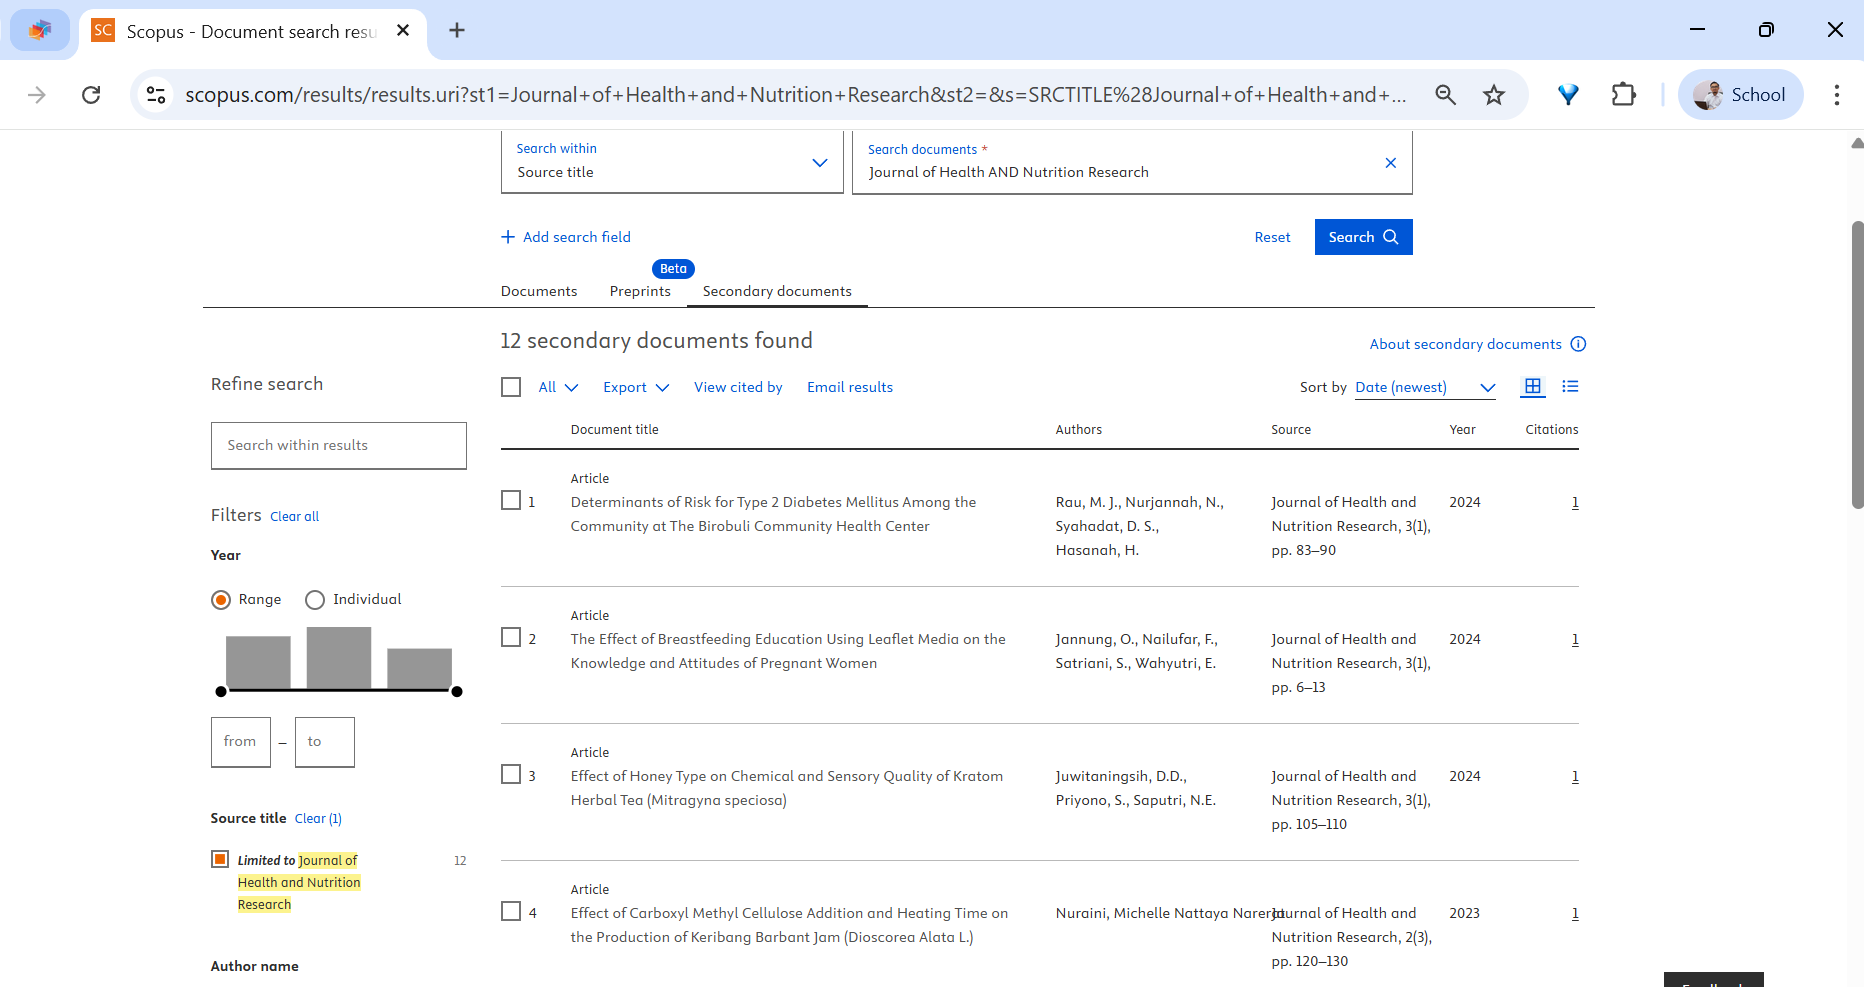Open the Search within Source title dropdown
This screenshot has height=987, width=1864.
672,162
